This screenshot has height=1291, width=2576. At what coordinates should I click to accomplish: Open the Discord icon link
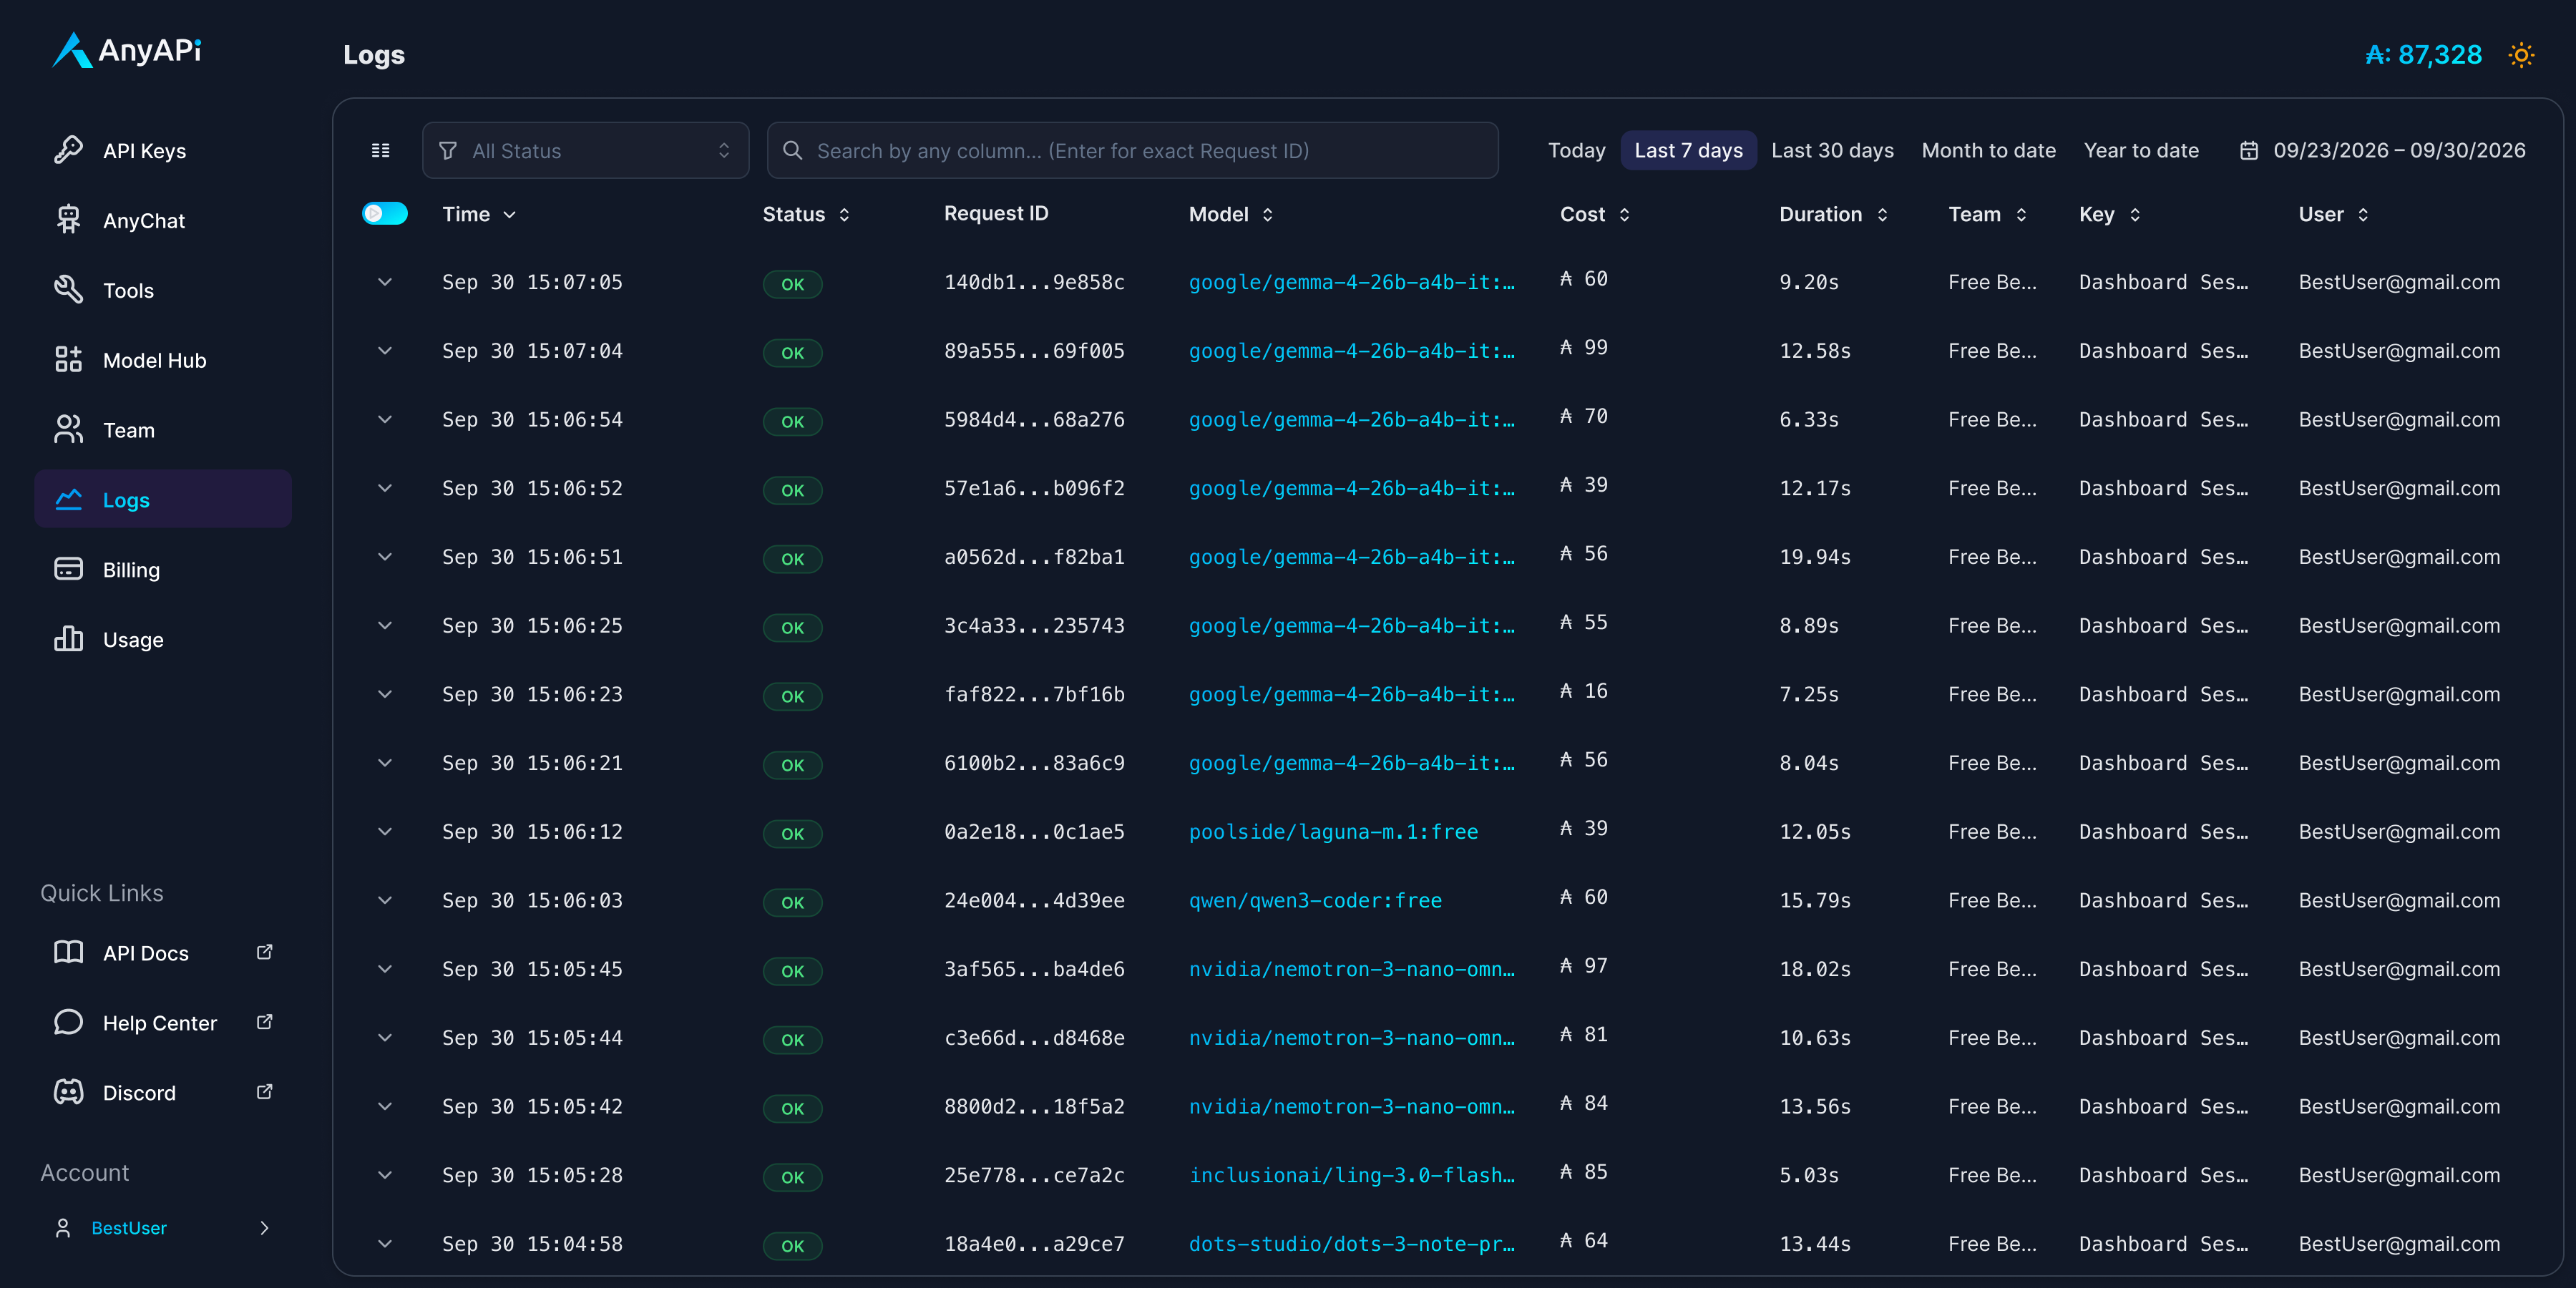[68, 1093]
